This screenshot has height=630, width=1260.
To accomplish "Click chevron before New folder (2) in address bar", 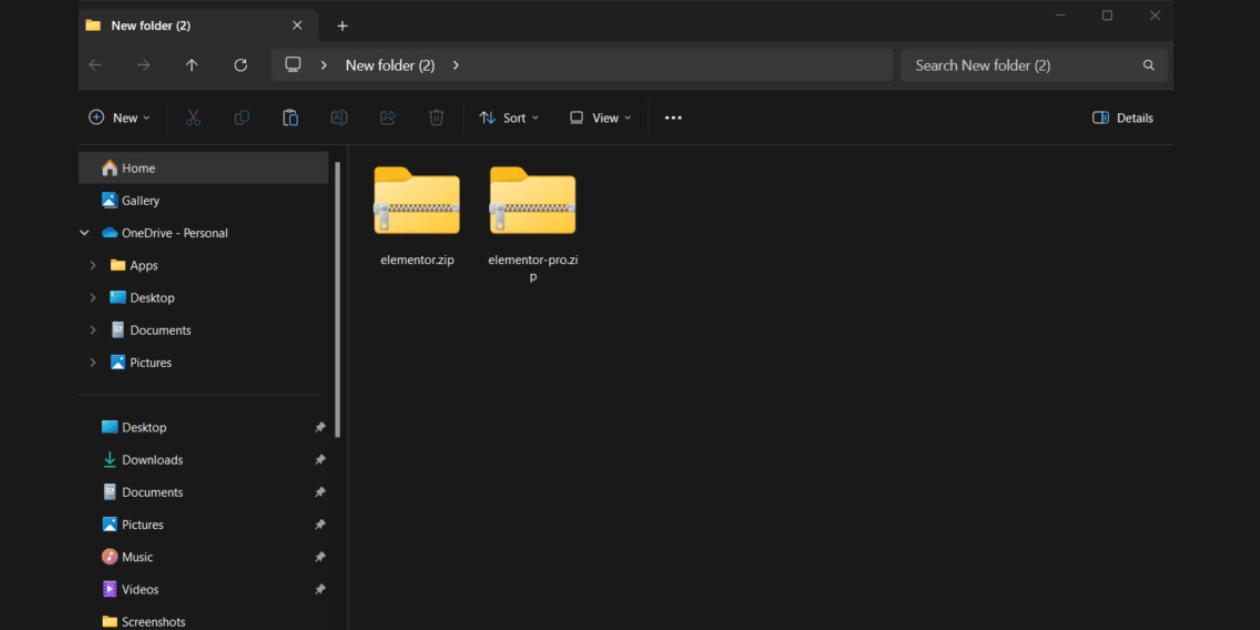I will (x=324, y=65).
